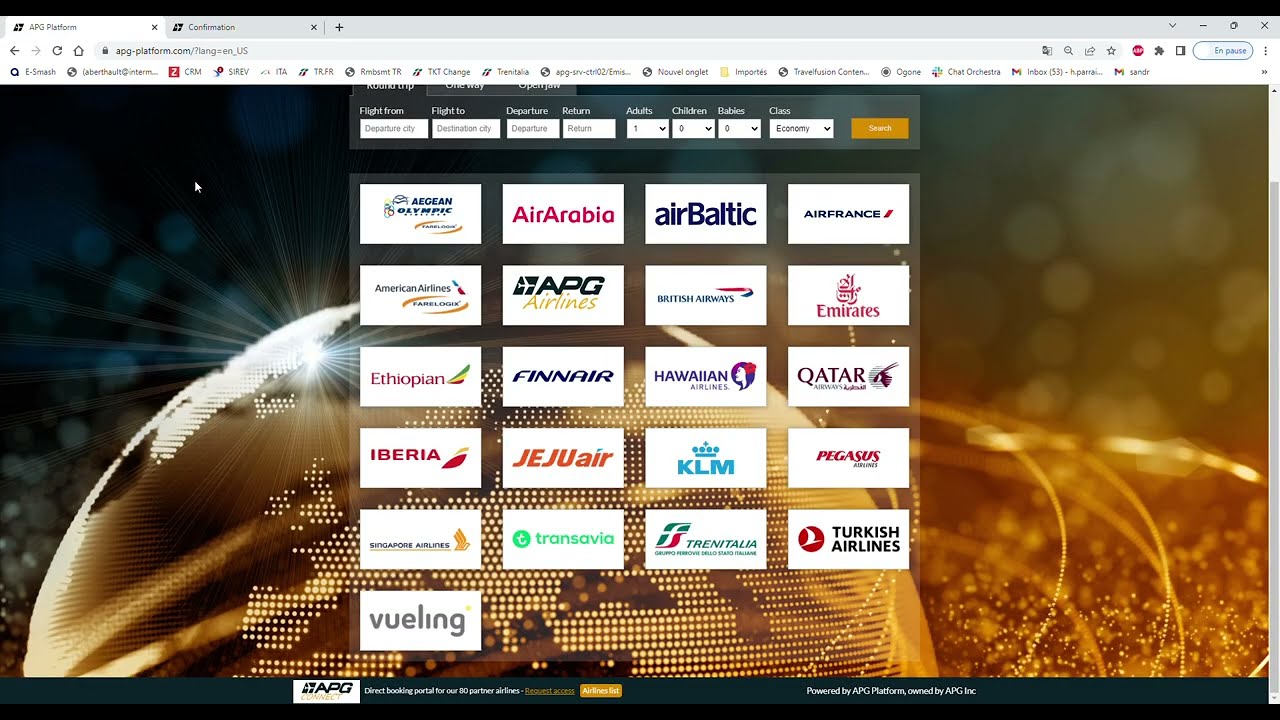
Task: Click the red ABP extension icon
Action: pos(1138,50)
